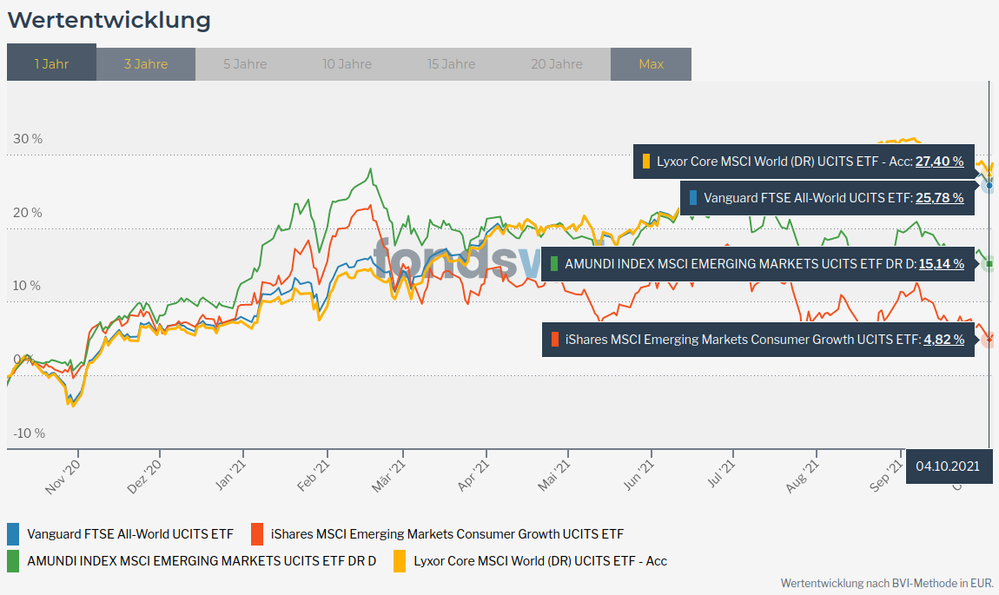The height and width of the screenshot is (595, 999).
Task: Switch to the 20 Jahre period
Action: (557, 64)
